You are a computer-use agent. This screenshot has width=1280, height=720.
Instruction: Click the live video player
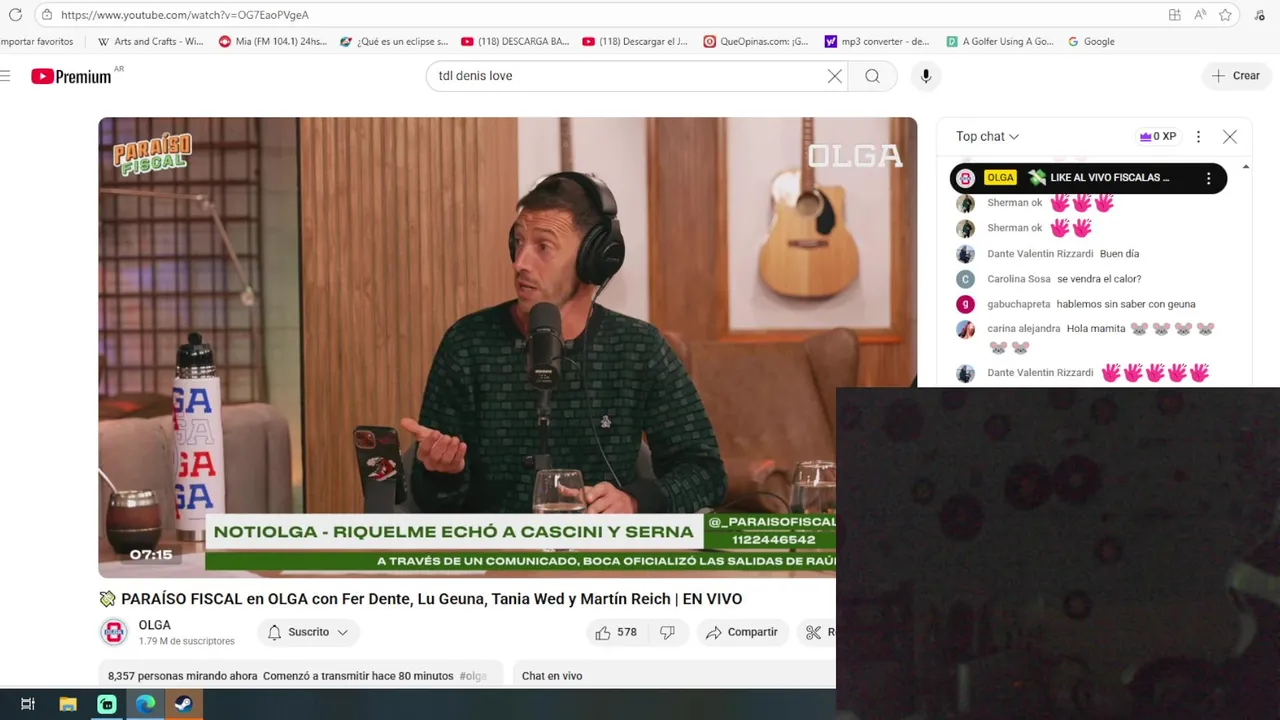(x=507, y=347)
